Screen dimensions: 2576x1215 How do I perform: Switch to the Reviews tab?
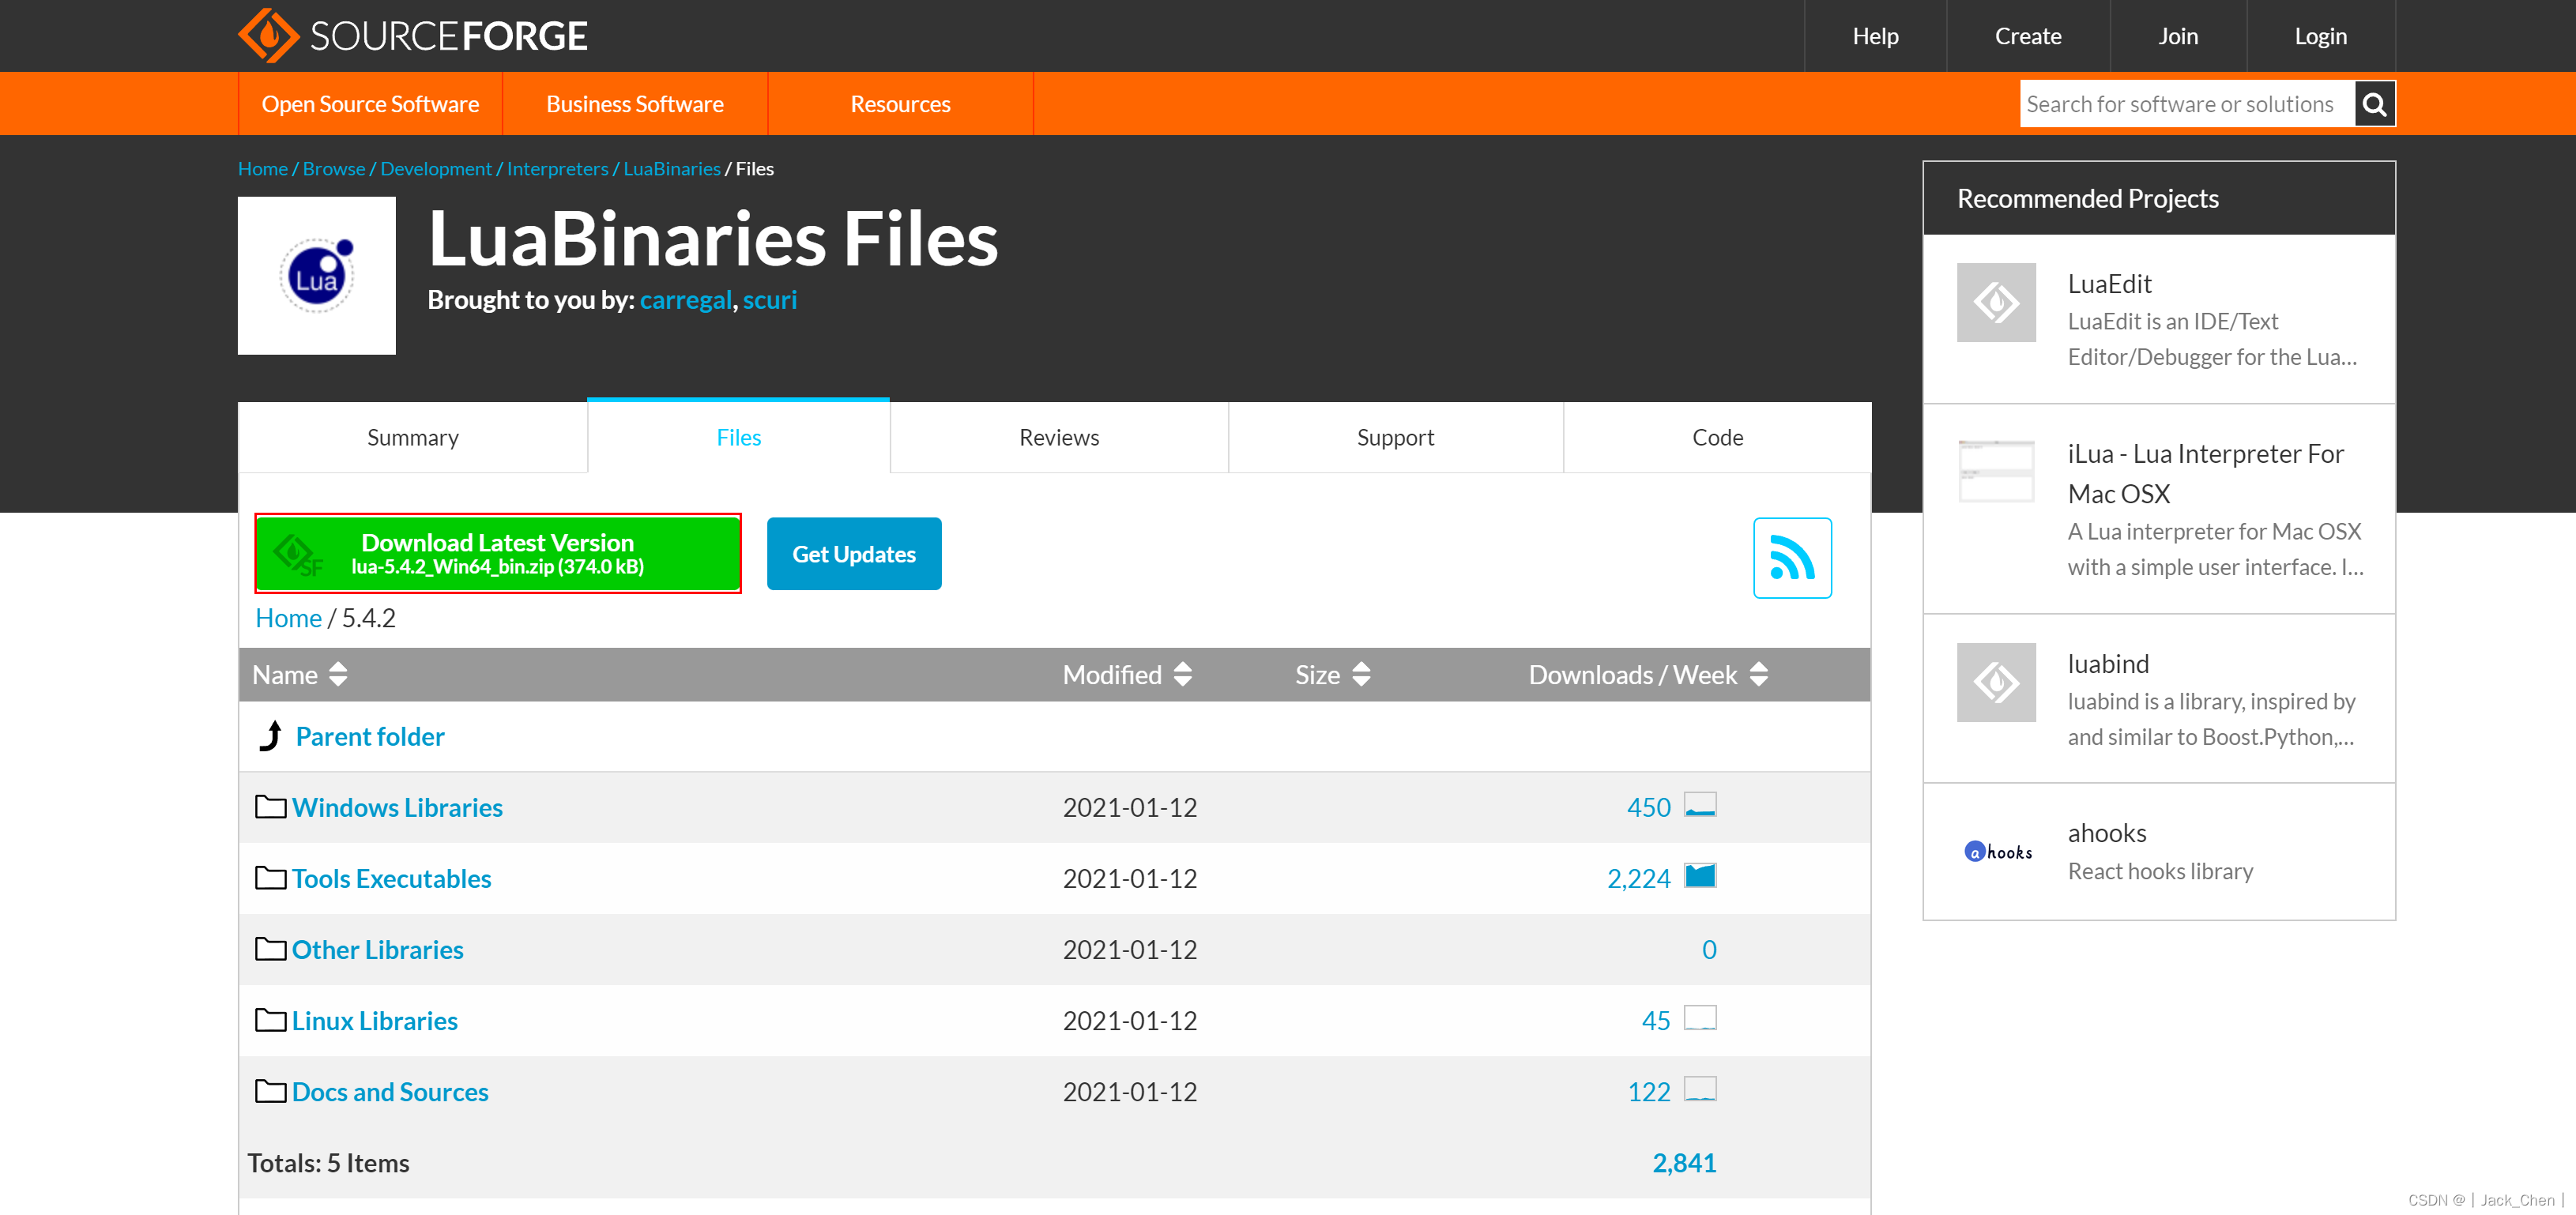[x=1058, y=437]
